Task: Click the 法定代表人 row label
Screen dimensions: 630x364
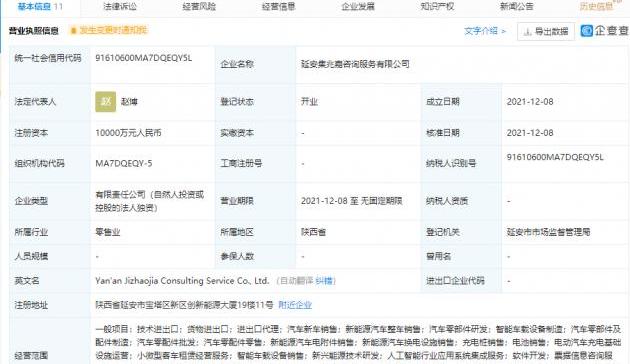Action: pos(35,102)
